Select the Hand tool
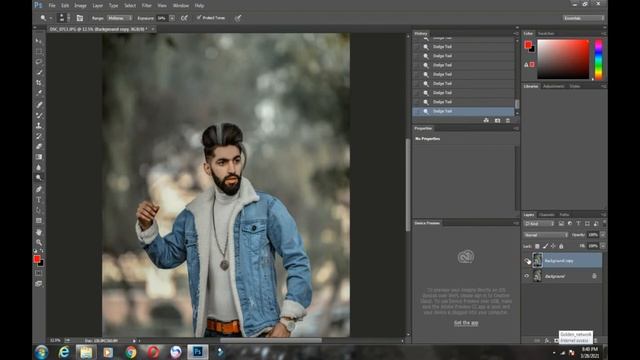 tap(39, 232)
